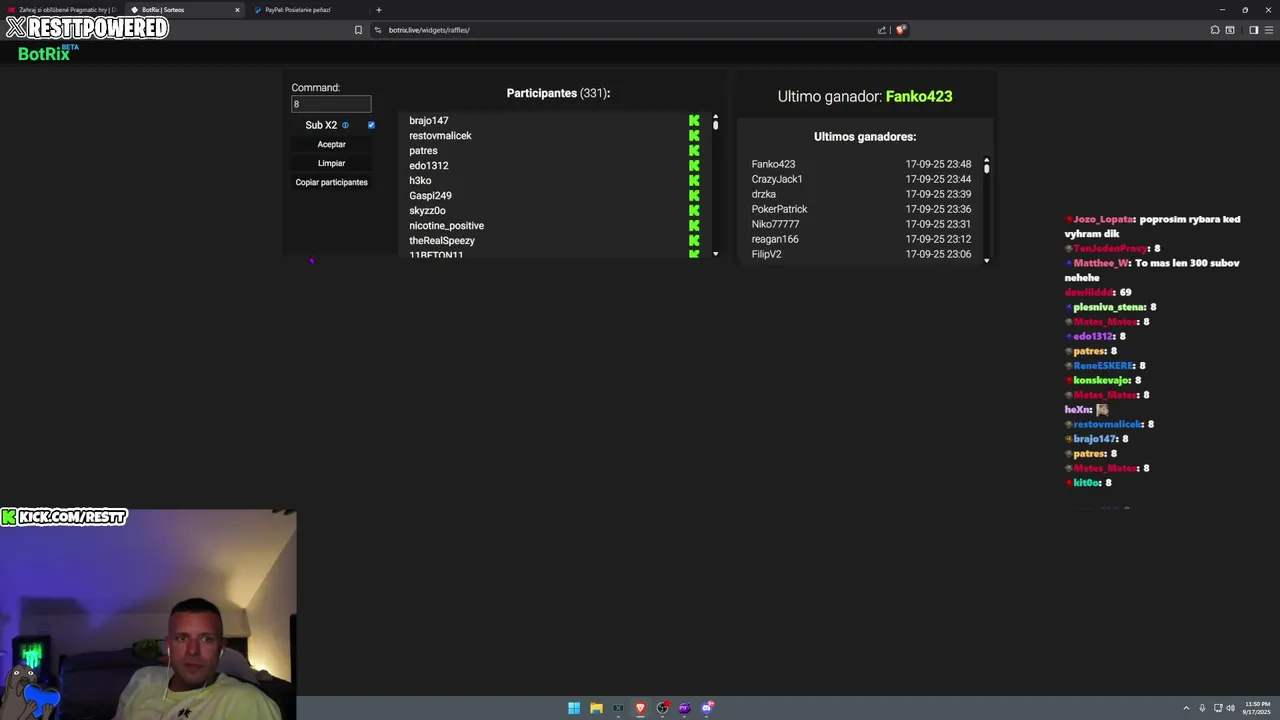Switch to the BotRix Sorteos tab

coord(184,10)
